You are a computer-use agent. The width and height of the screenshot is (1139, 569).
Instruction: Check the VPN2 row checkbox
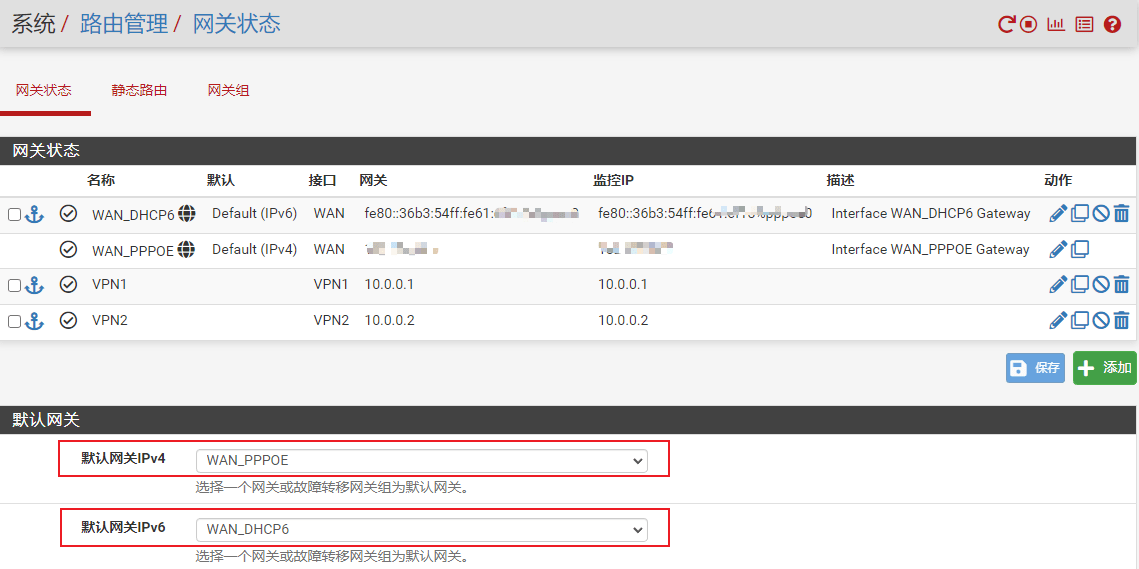14,322
